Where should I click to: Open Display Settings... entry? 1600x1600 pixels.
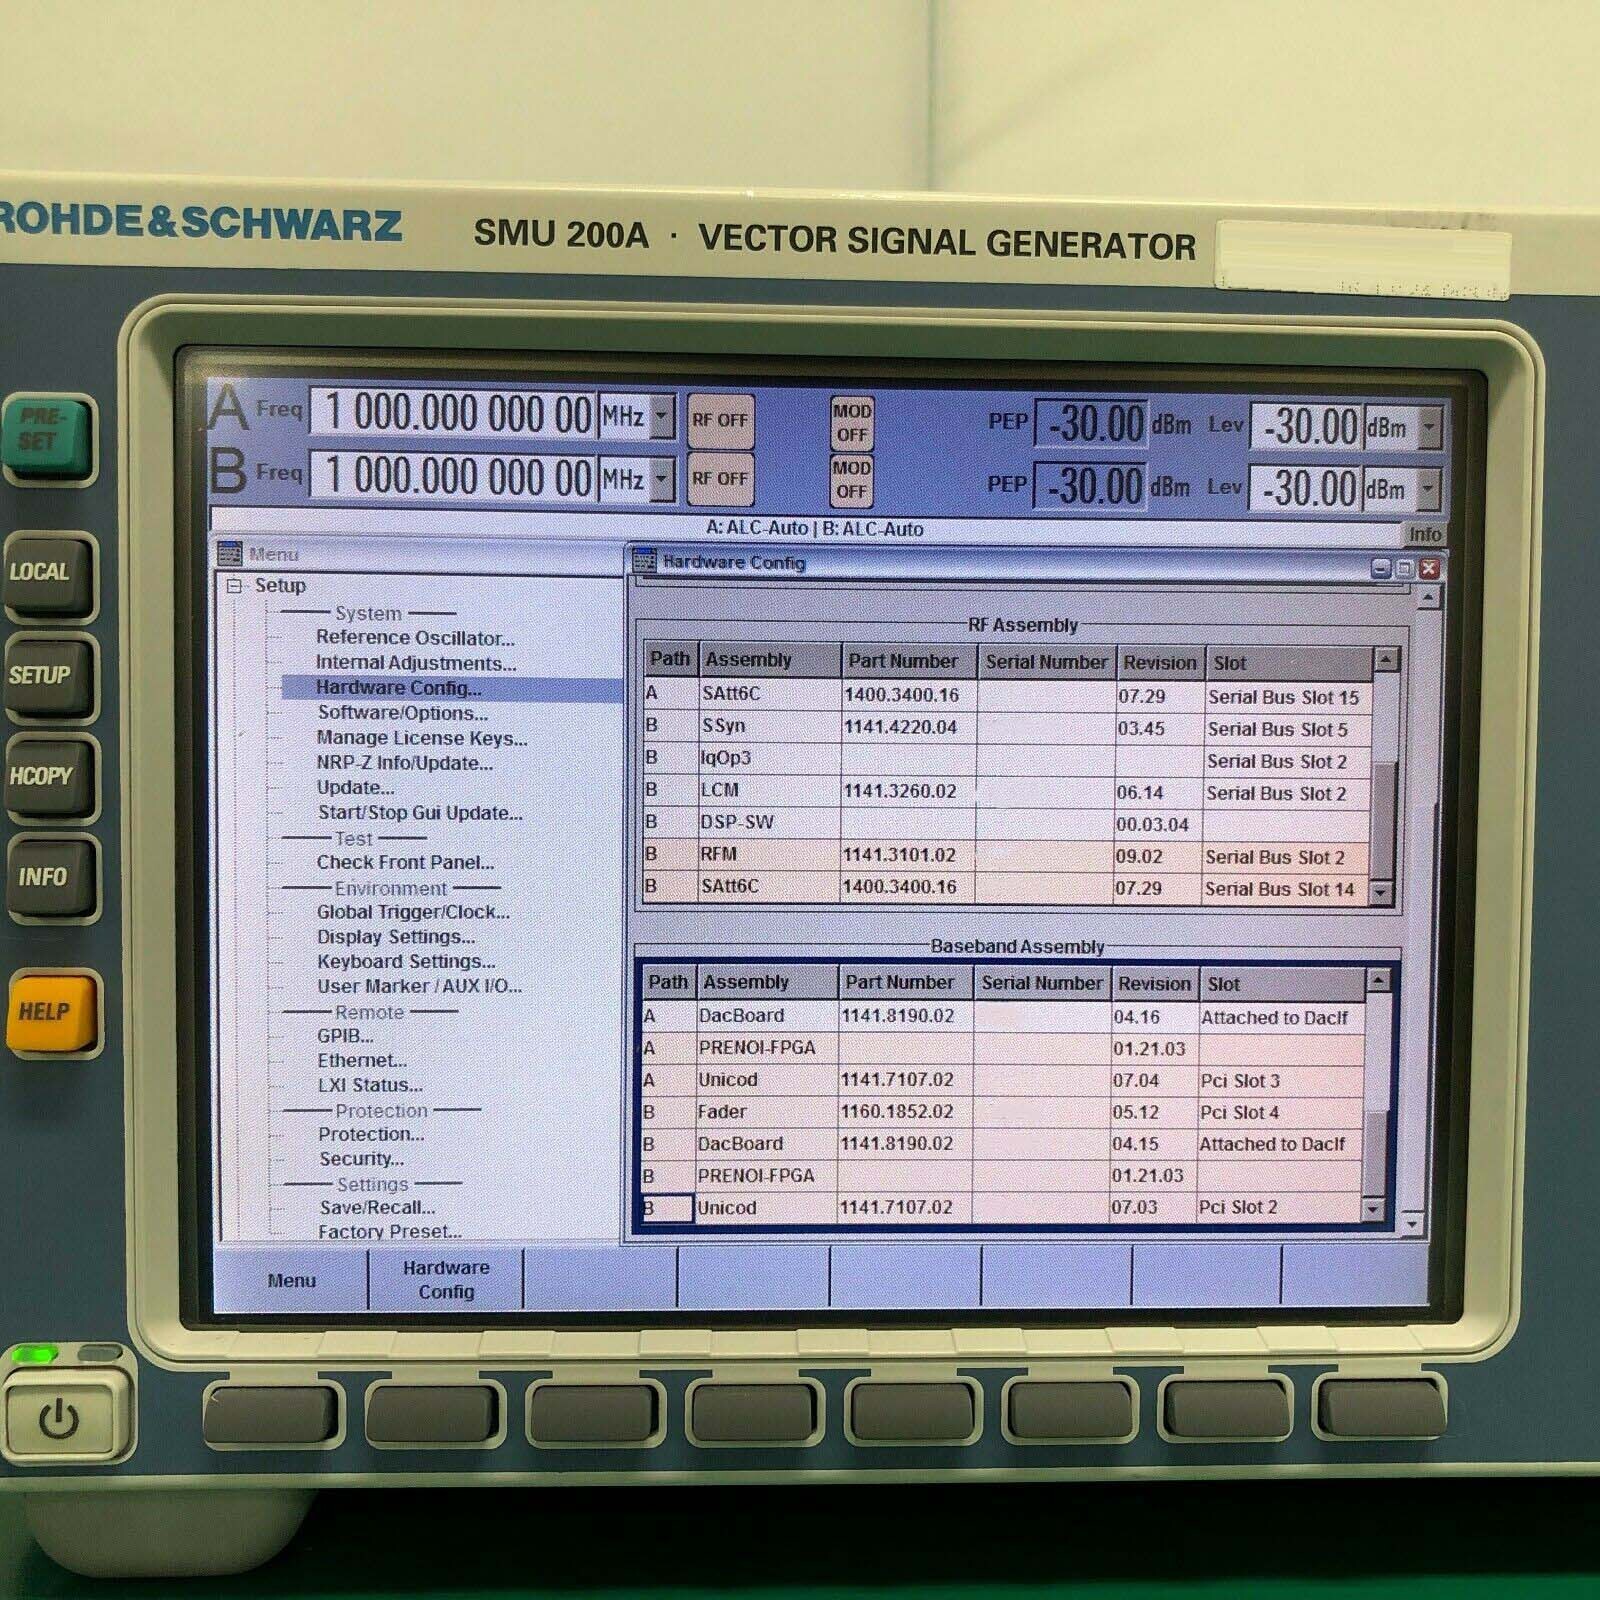[x=396, y=937]
